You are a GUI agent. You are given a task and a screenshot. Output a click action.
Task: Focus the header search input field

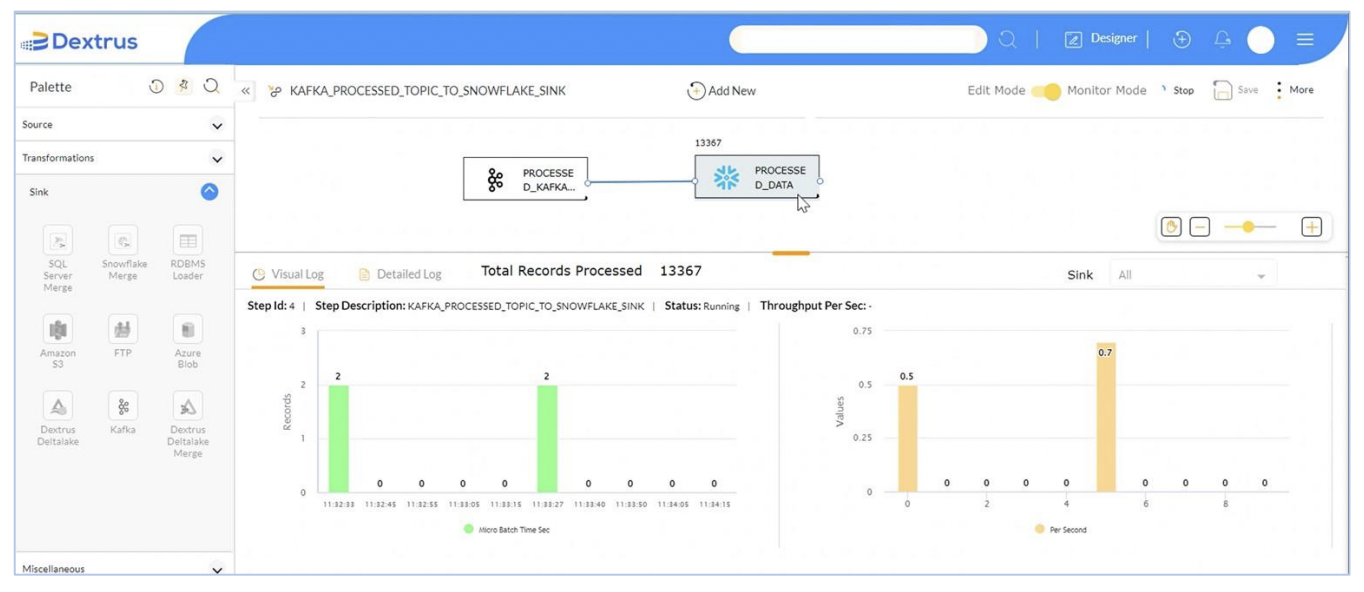[x=858, y=39]
